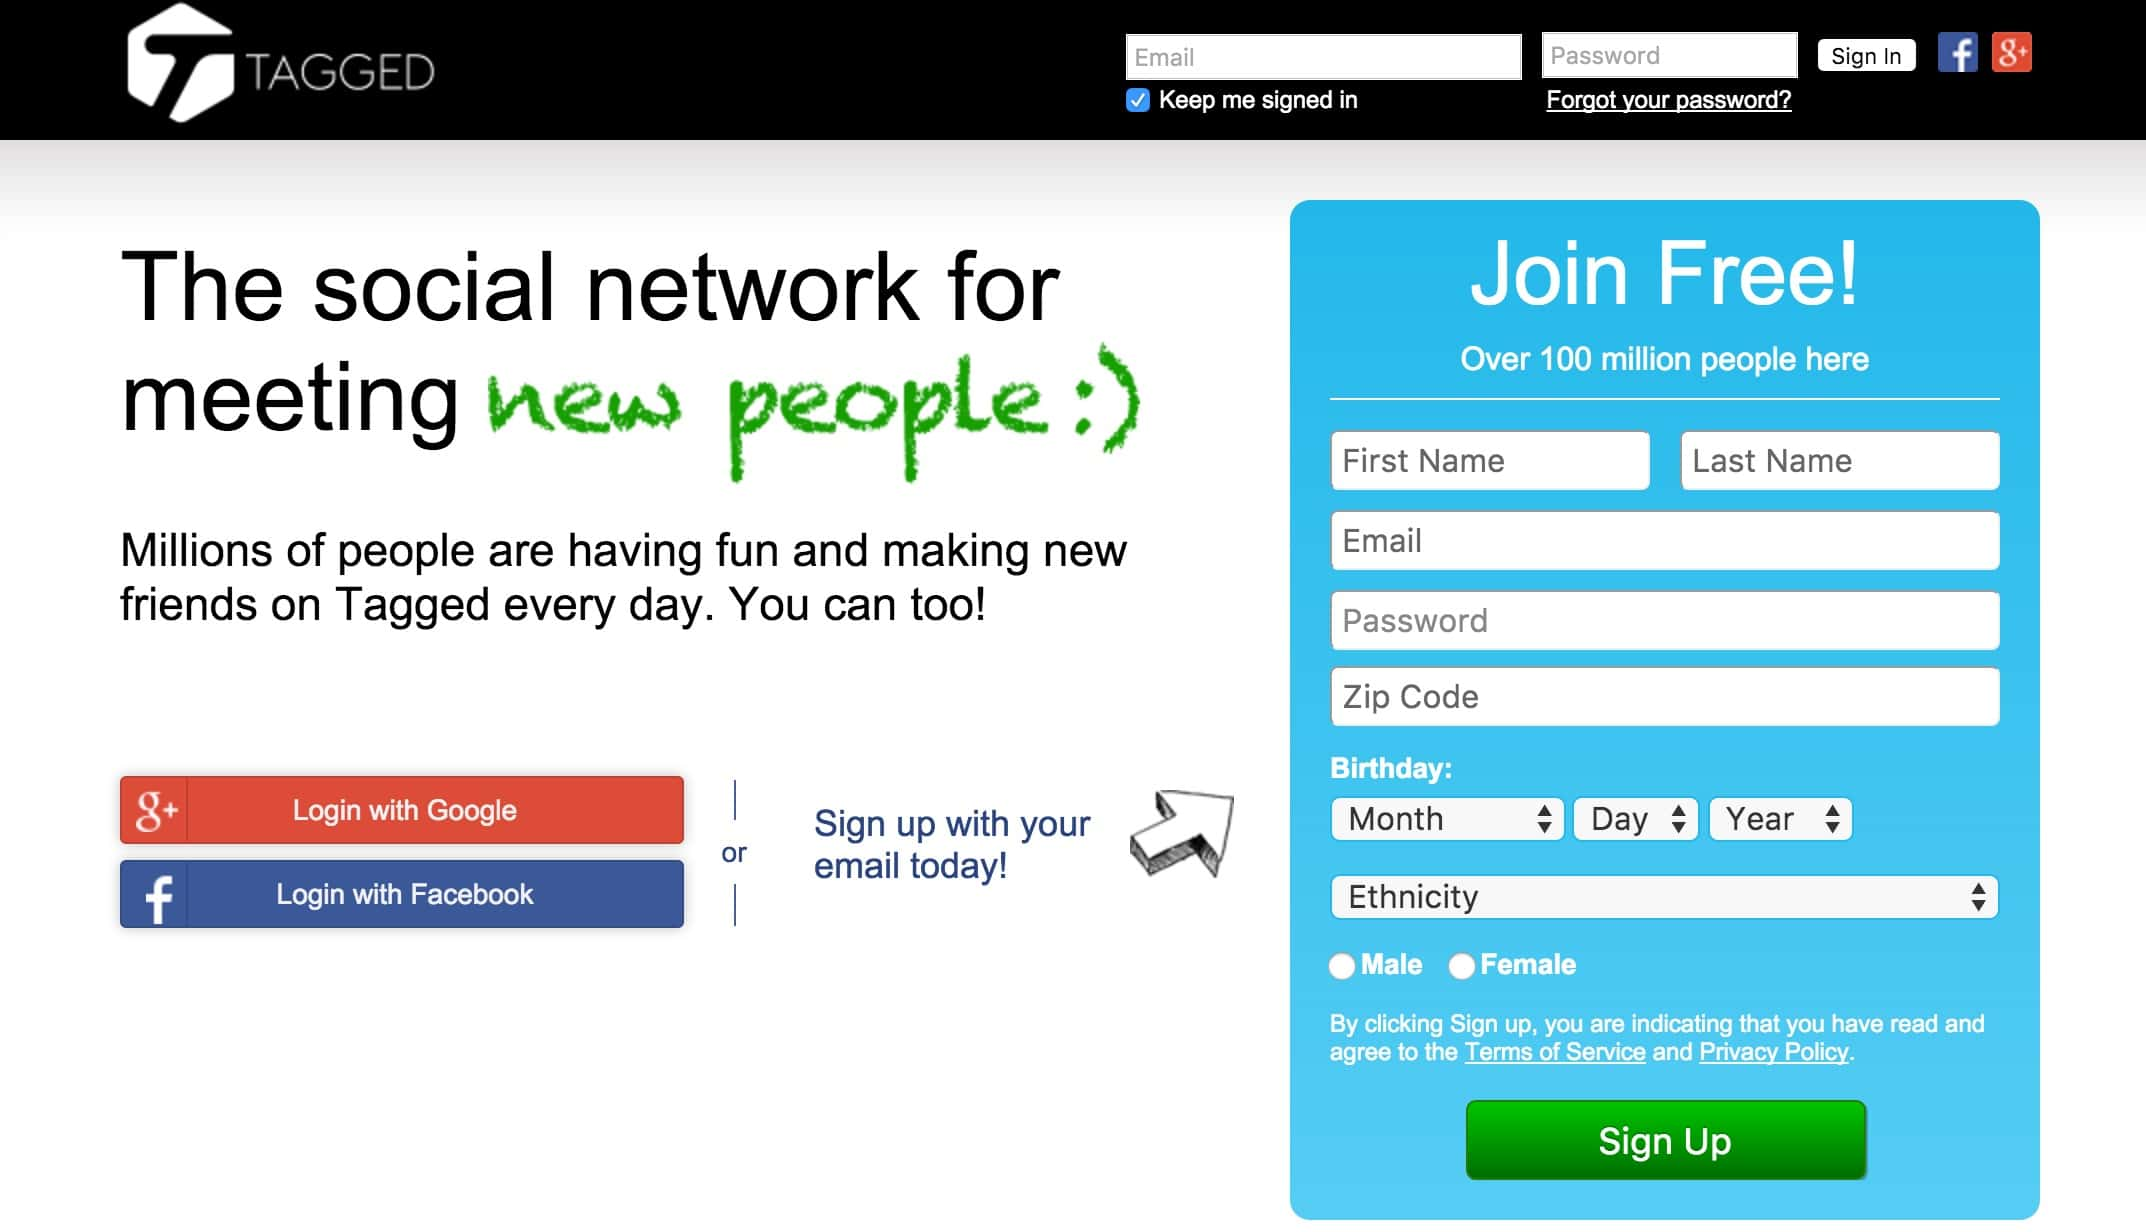Click the Google Login with Google button
Viewport: 2146px width, 1232px height.
pos(405,809)
